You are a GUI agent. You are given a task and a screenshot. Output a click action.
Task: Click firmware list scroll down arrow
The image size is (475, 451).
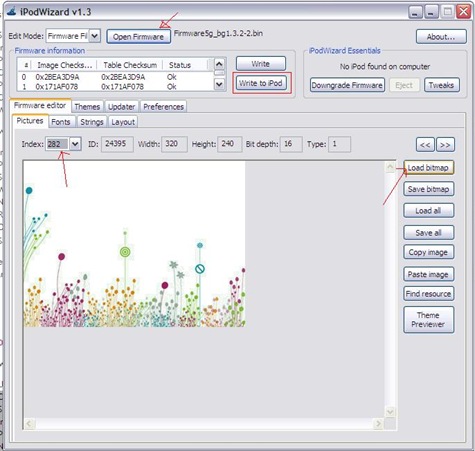coord(219,84)
